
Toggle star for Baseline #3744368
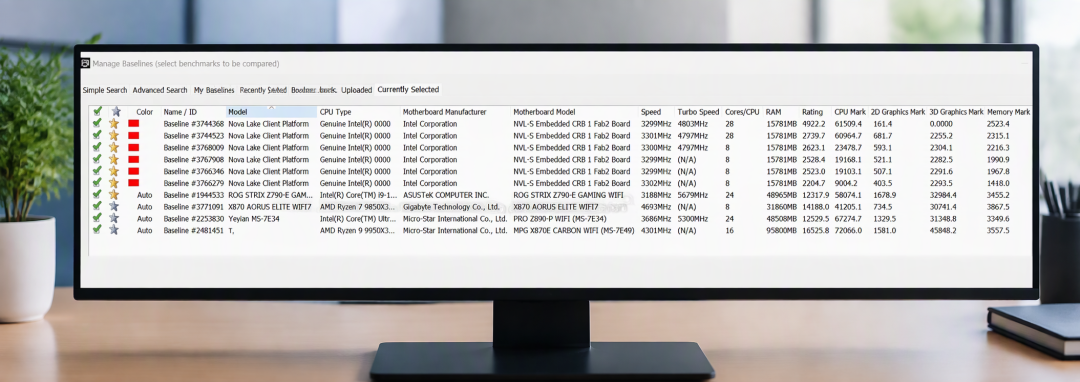pyautogui.click(x=114, y=124)
